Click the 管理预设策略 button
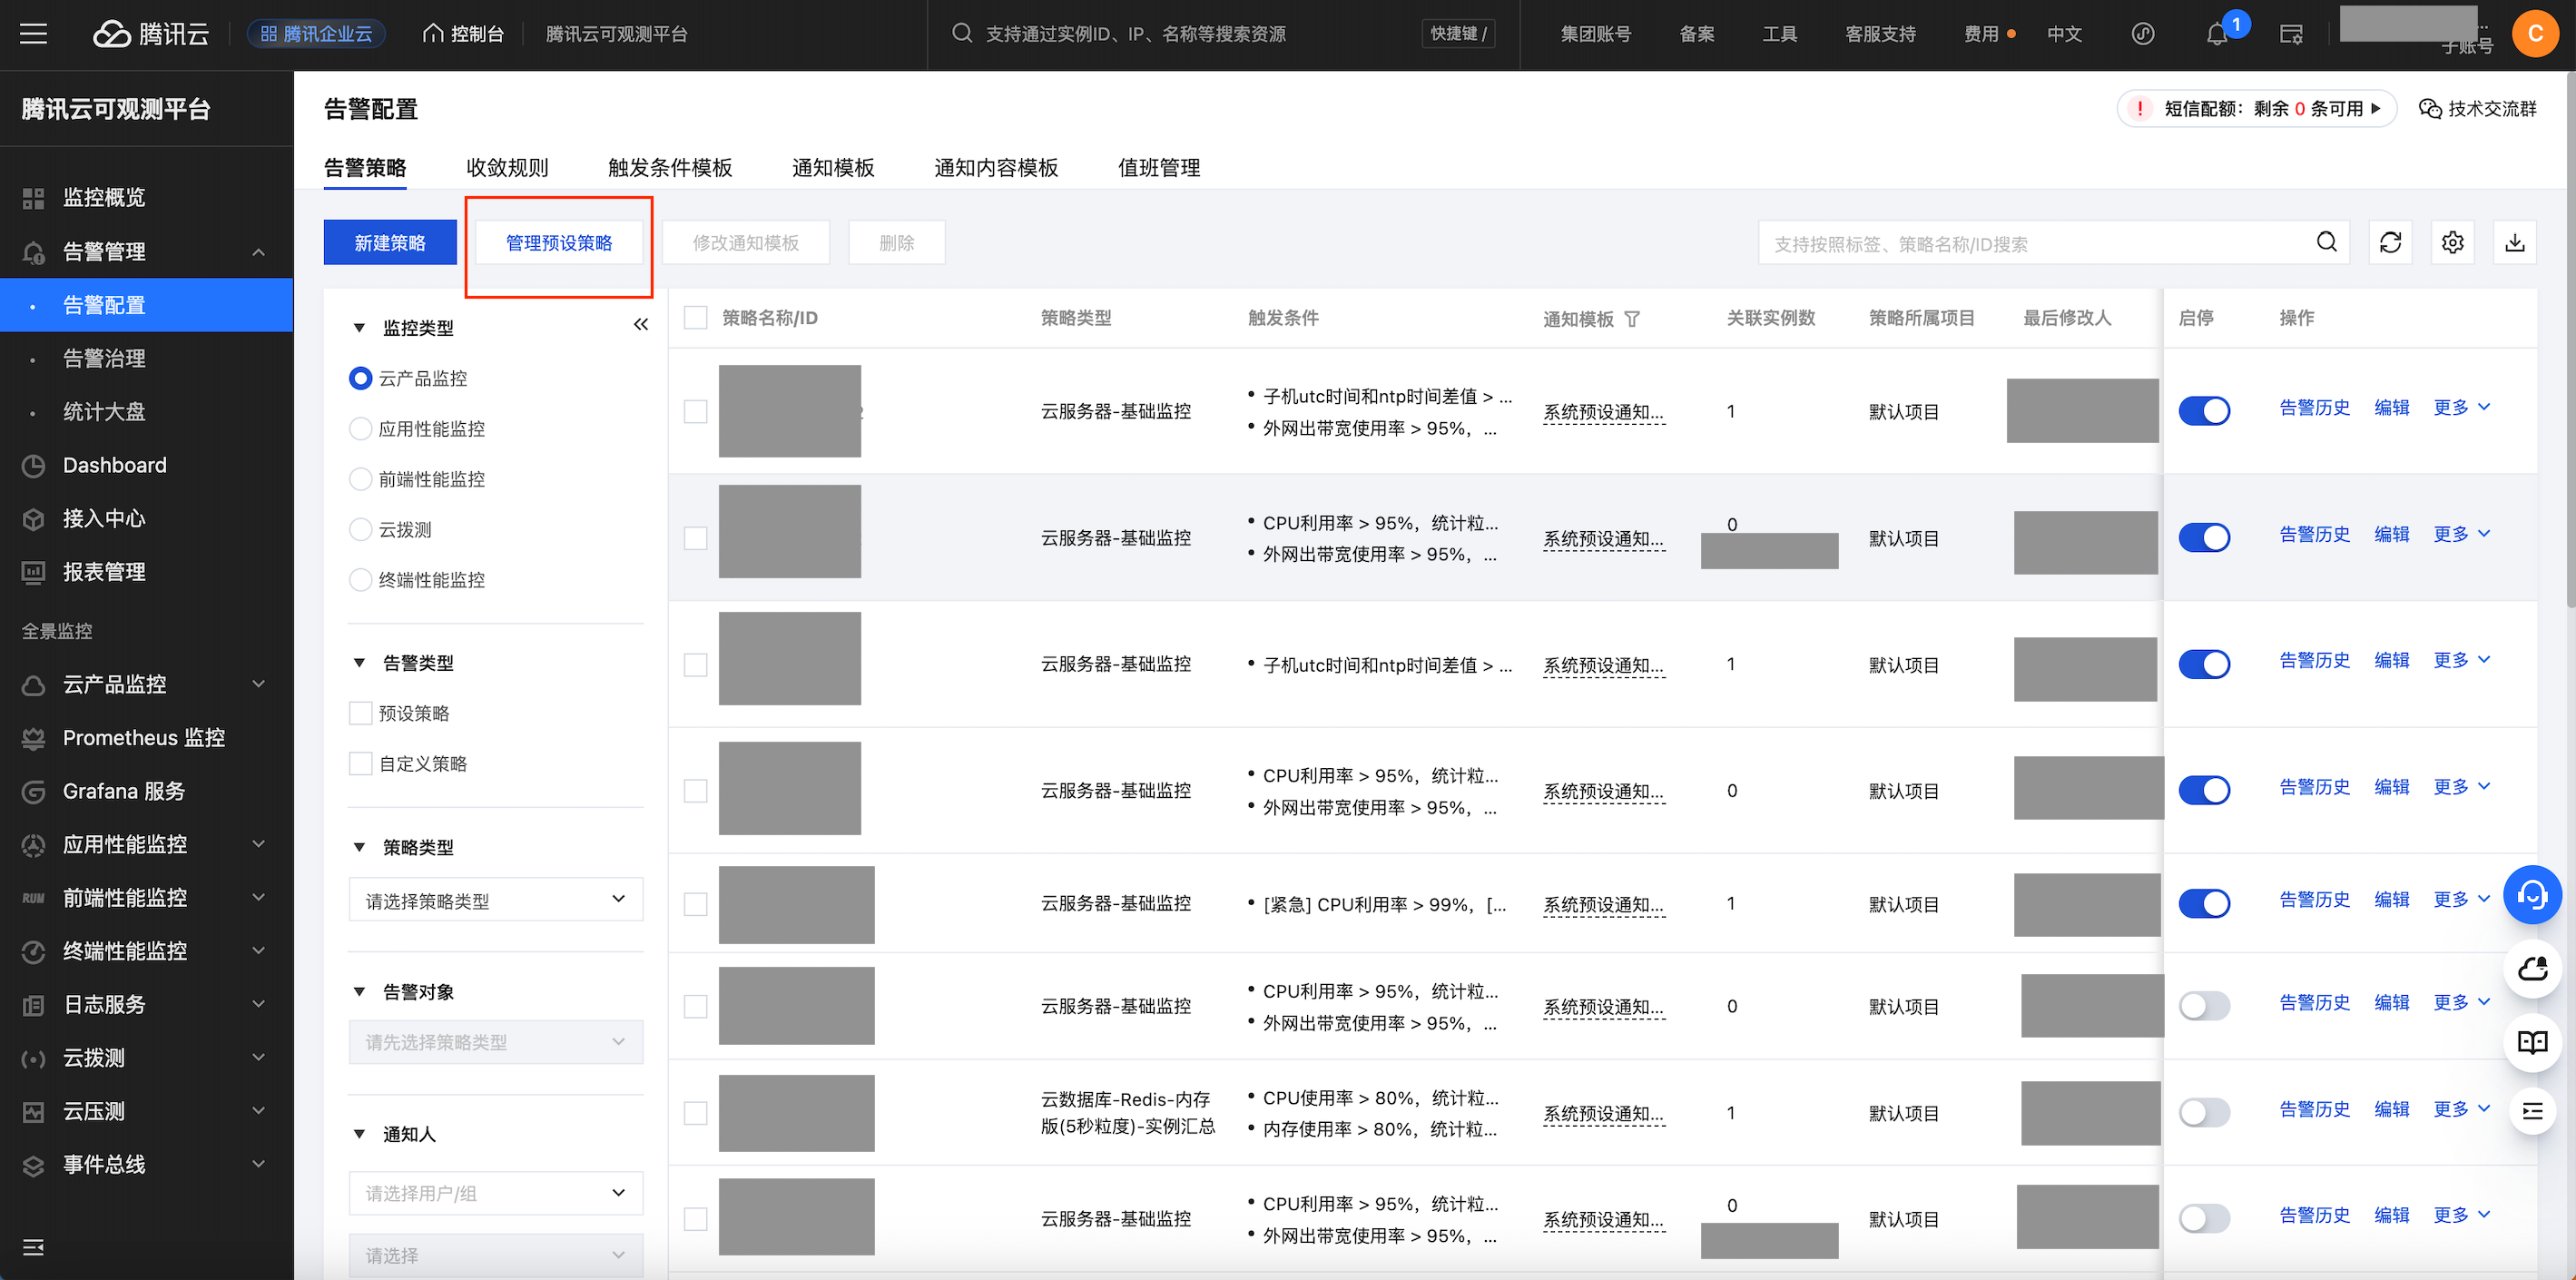 (x=559, y=243)
